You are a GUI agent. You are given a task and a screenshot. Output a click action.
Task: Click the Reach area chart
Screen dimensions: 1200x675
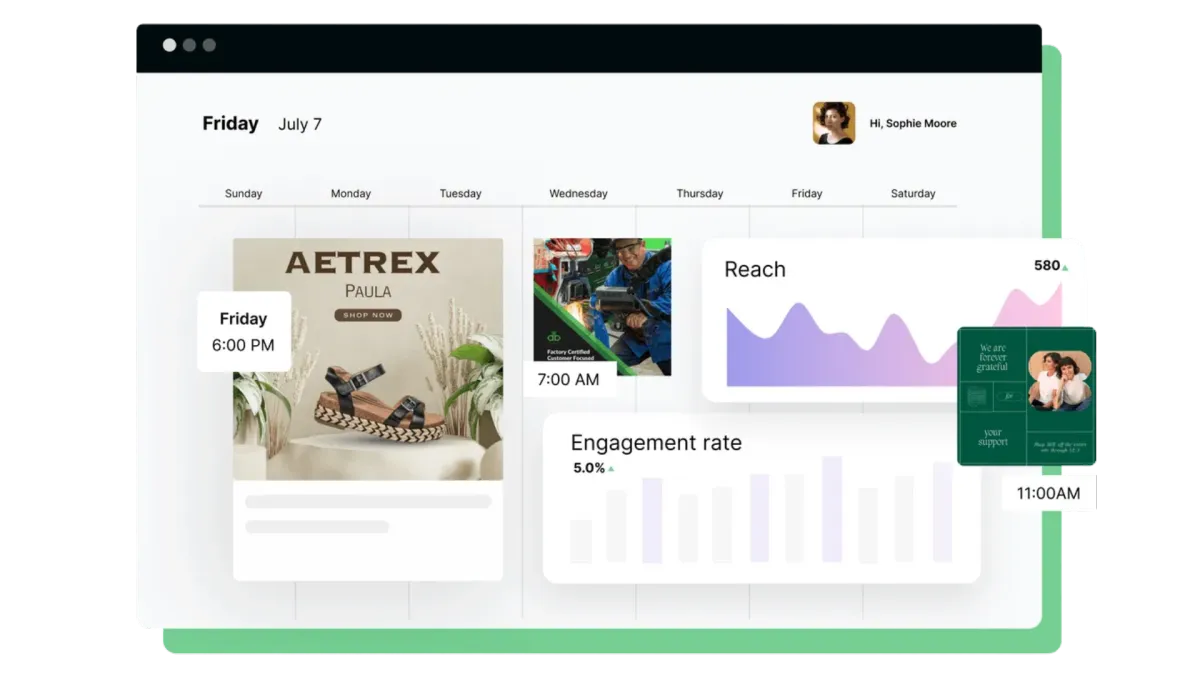(x=894, y=336)
